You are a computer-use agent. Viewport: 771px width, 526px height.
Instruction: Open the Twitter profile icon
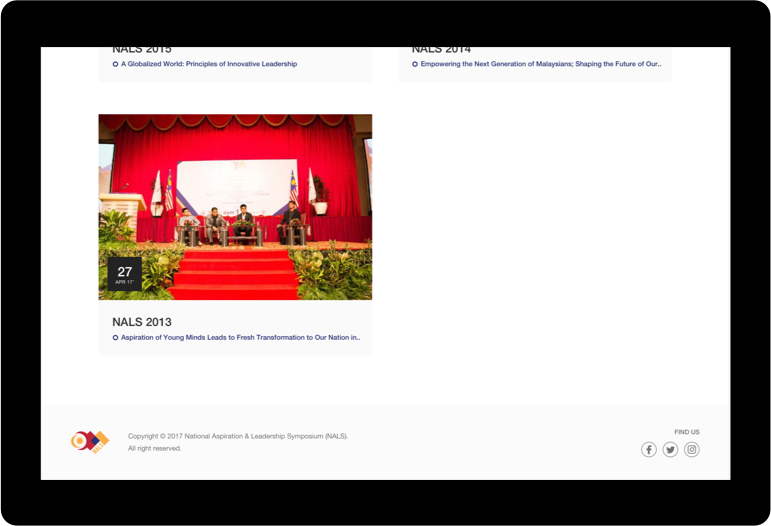(670, 449)
